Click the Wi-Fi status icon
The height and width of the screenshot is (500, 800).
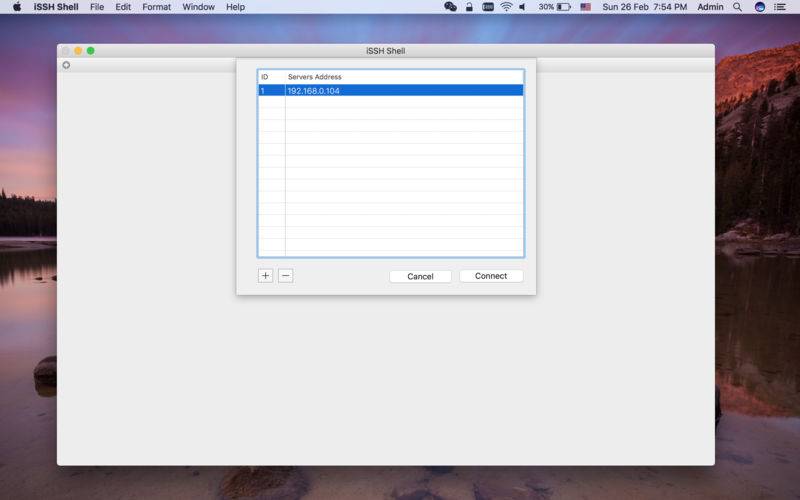506,7
